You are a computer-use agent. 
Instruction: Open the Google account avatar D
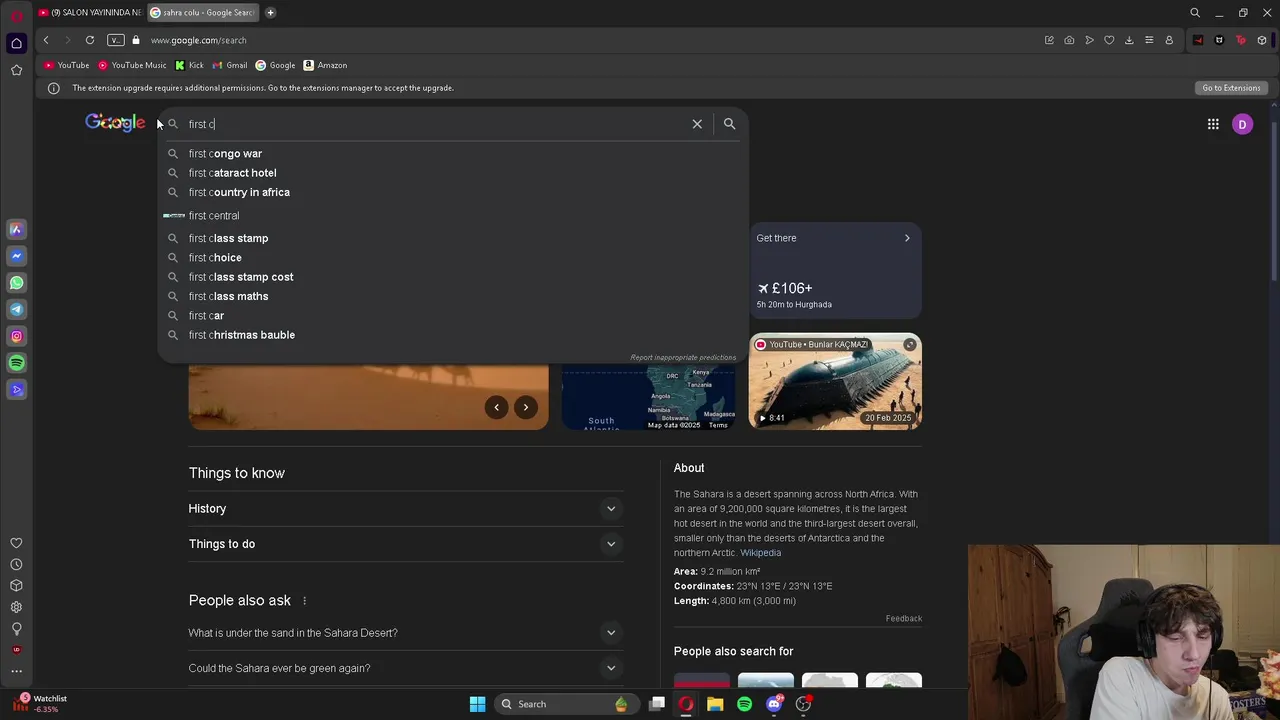(1242, 124)
